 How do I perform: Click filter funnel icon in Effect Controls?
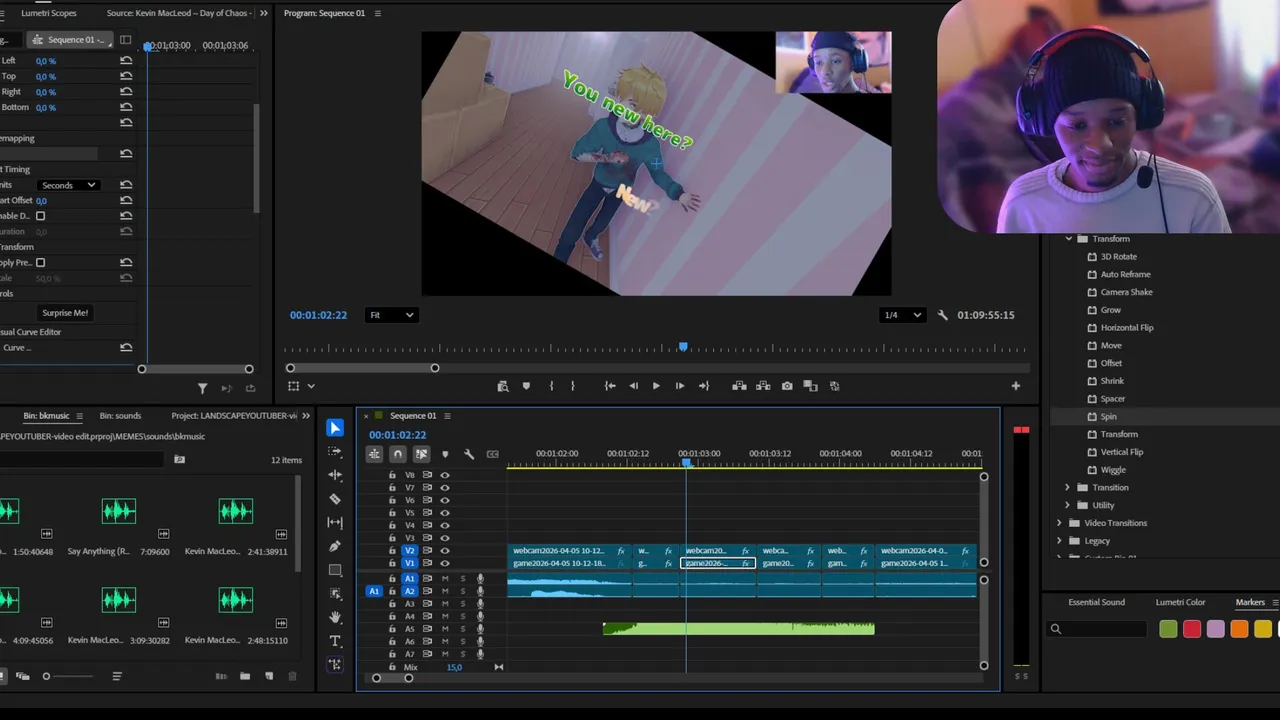click(202, 388)
